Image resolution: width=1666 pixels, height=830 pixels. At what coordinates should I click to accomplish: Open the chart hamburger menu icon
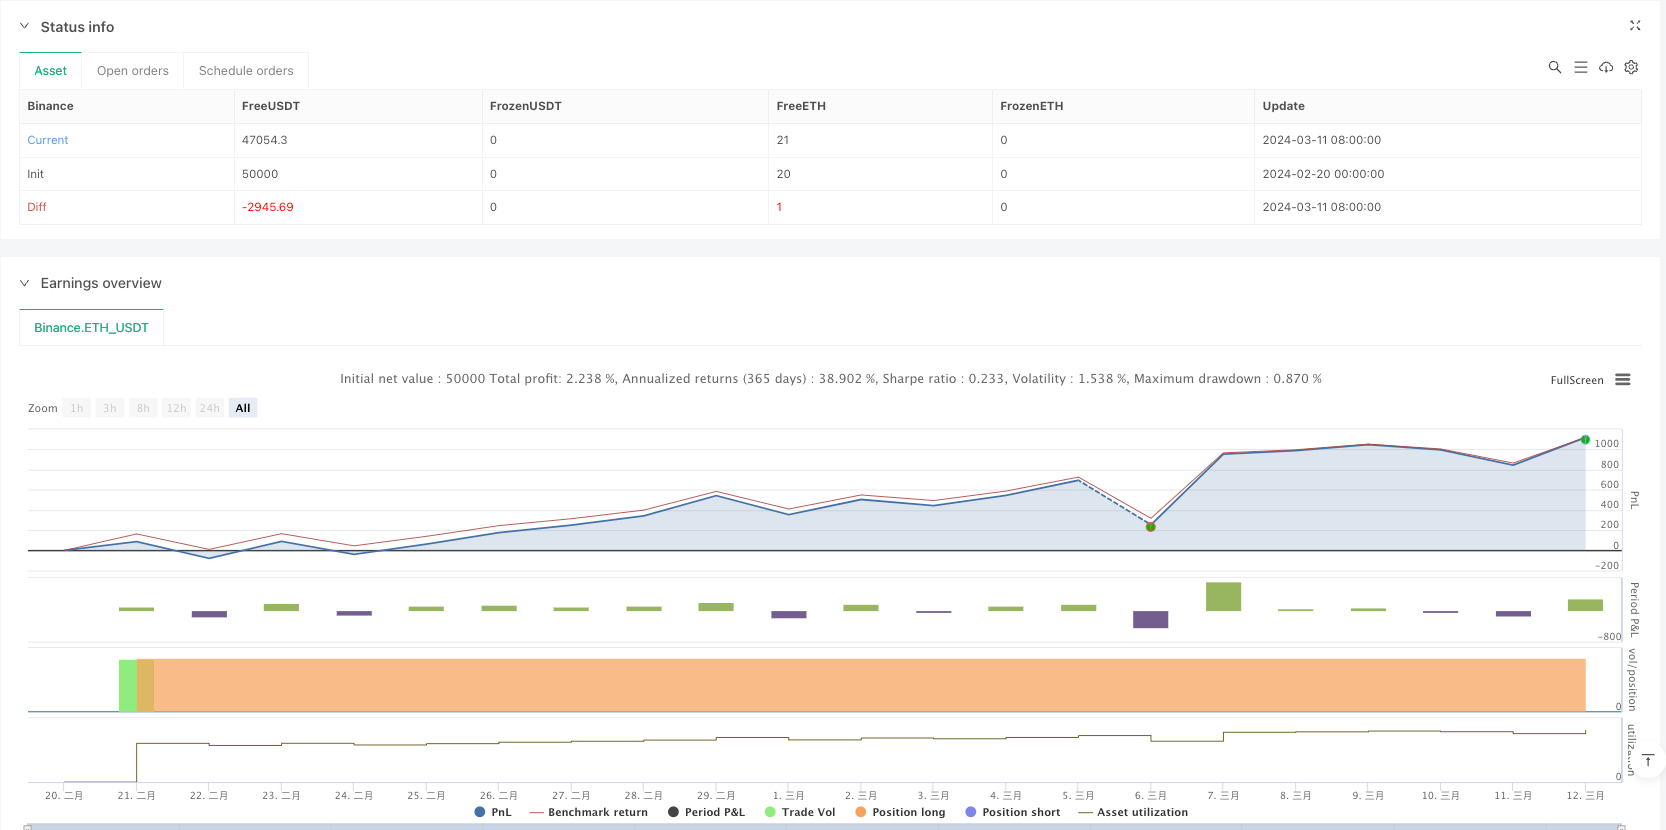1622,380
